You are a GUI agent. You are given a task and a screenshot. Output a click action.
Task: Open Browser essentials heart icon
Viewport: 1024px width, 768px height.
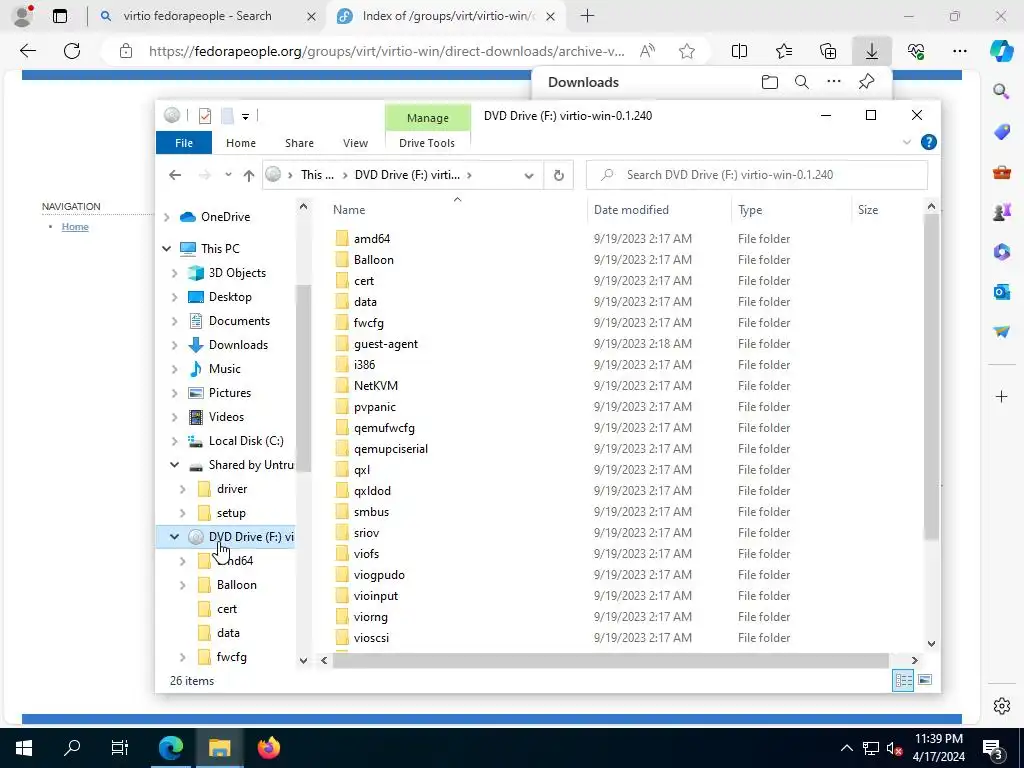click(x=916, y=51)
